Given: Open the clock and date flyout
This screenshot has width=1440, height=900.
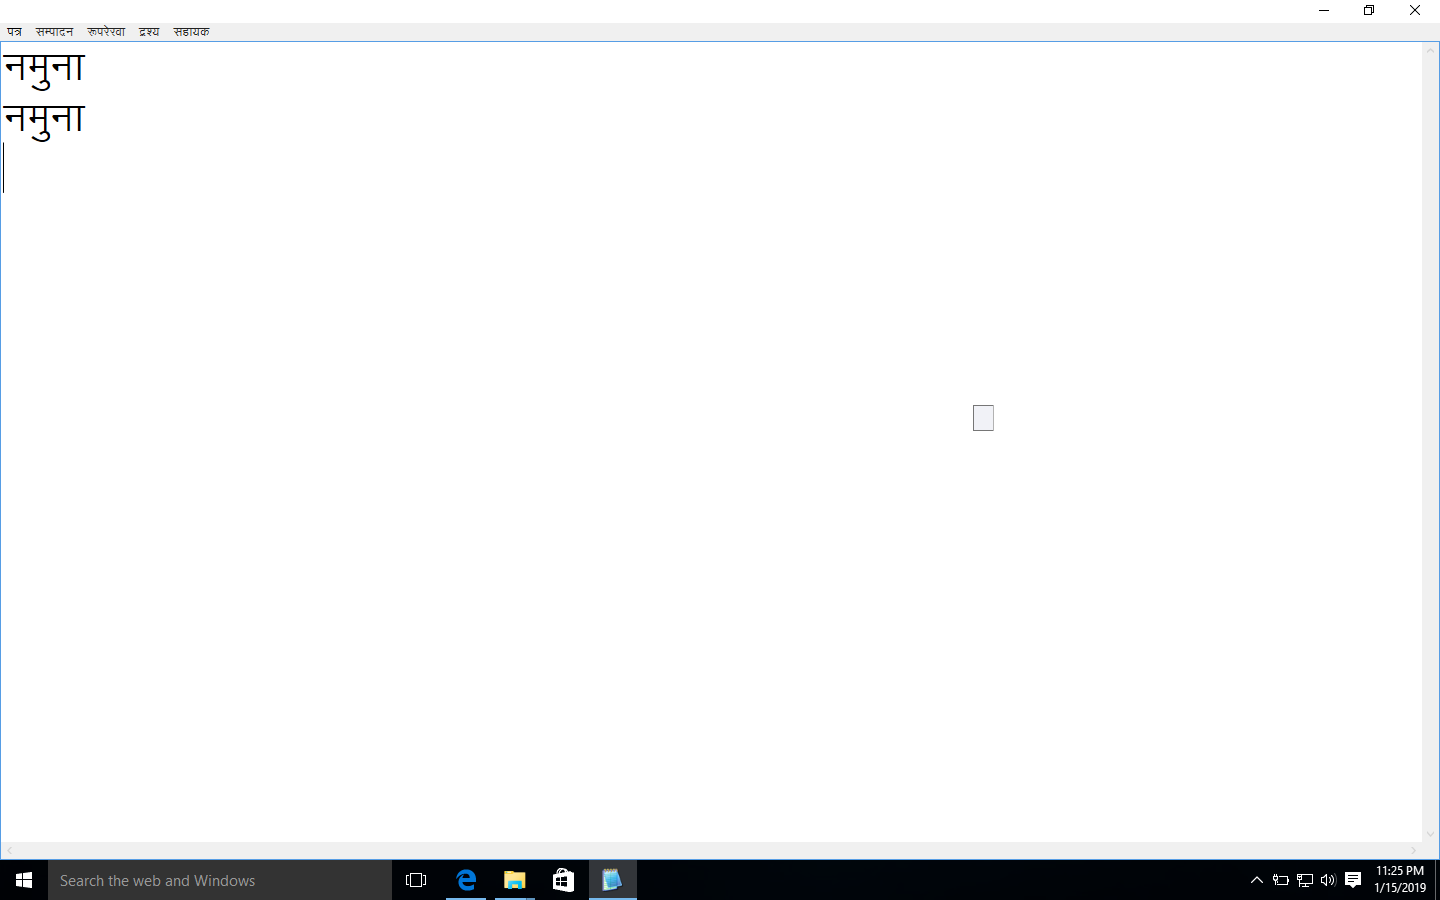Looking at the screenshot, I should [1399, 879].
